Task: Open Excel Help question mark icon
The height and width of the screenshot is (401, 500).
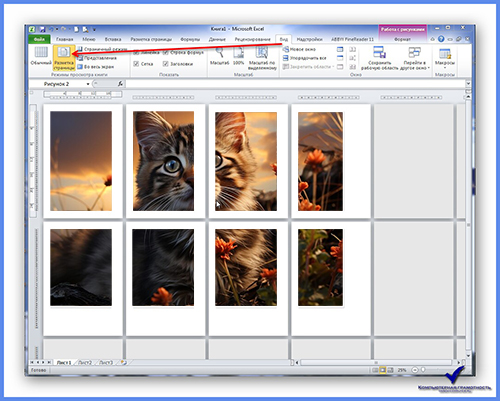Action: pos(441,39)
